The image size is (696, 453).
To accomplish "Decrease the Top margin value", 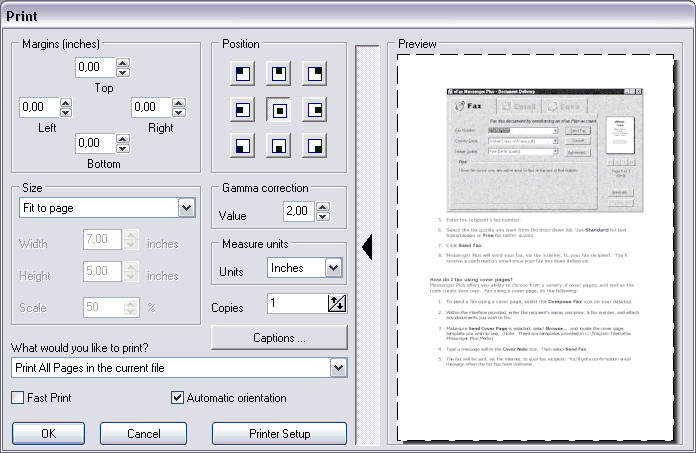I will pyautogui.click(x=123, y=72).
